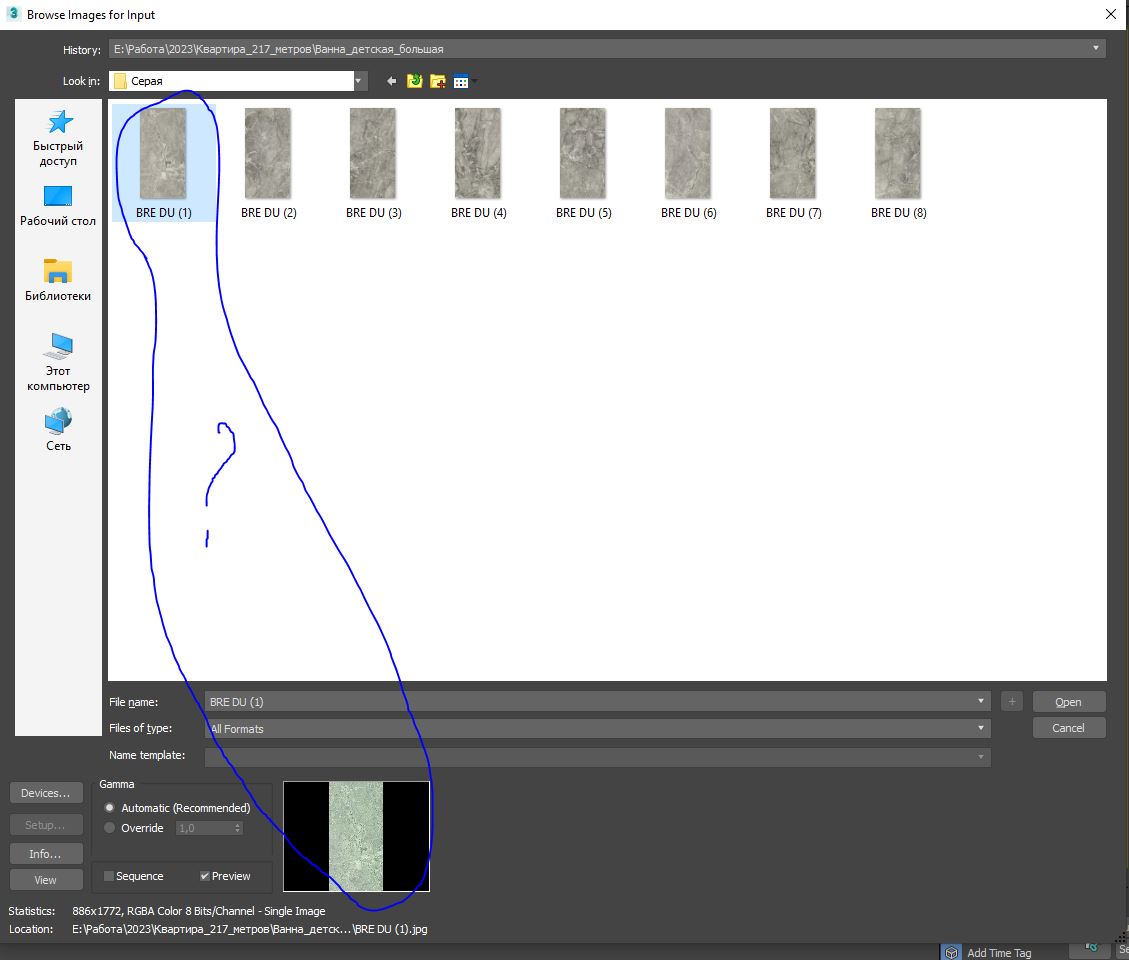Select Automatic (Recommended) gamma option
1129x960 pixels.
pyautogui.click(x=109, y=808)
